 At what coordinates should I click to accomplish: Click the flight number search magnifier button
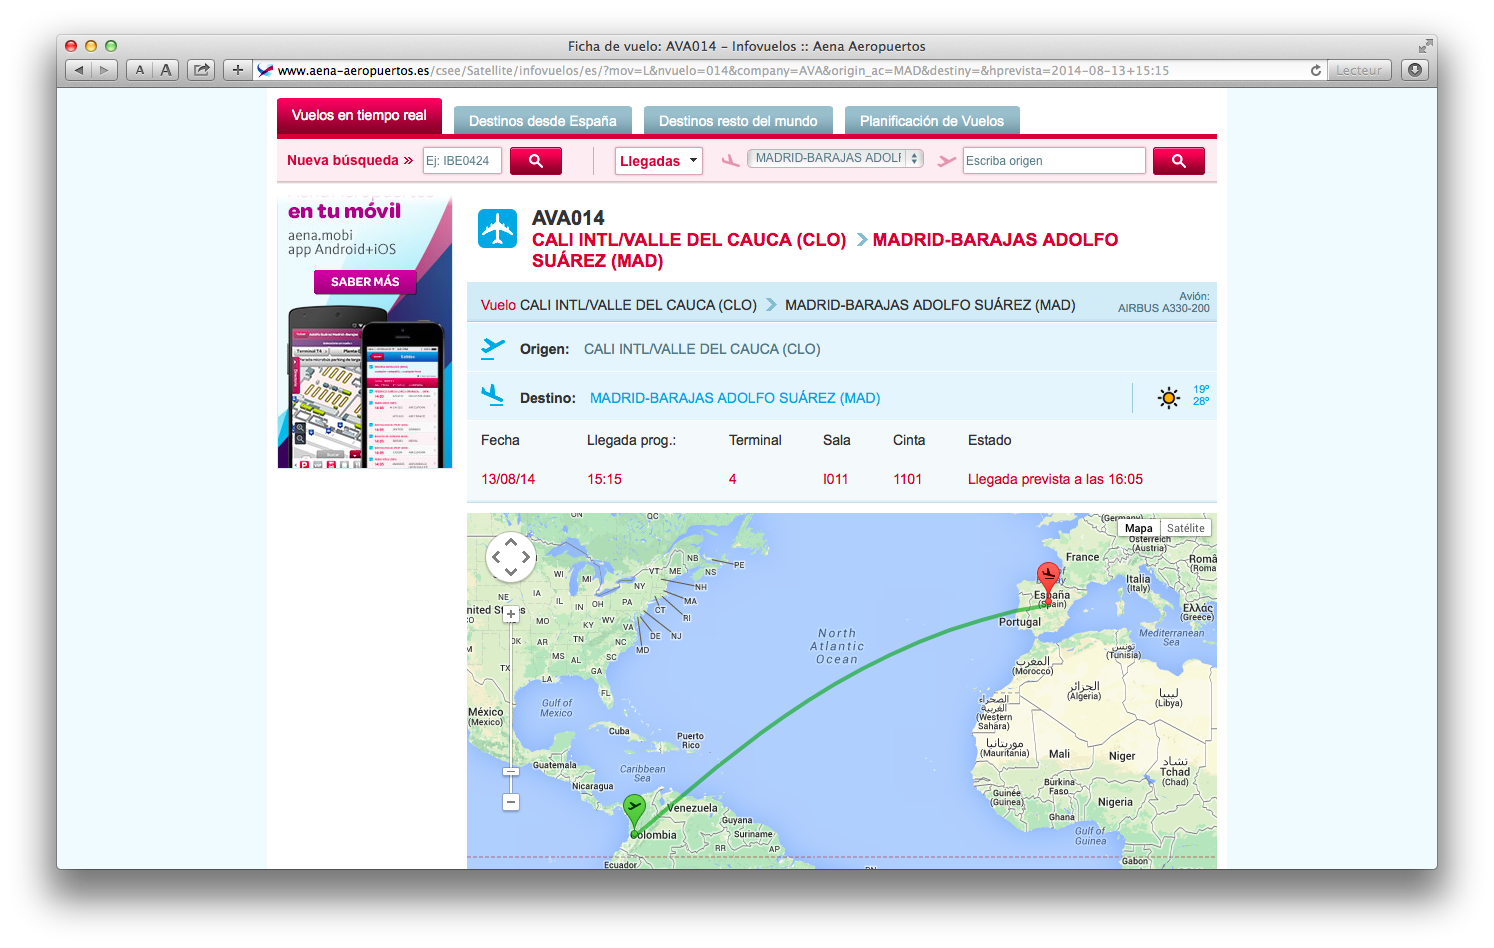pos(535,161)
